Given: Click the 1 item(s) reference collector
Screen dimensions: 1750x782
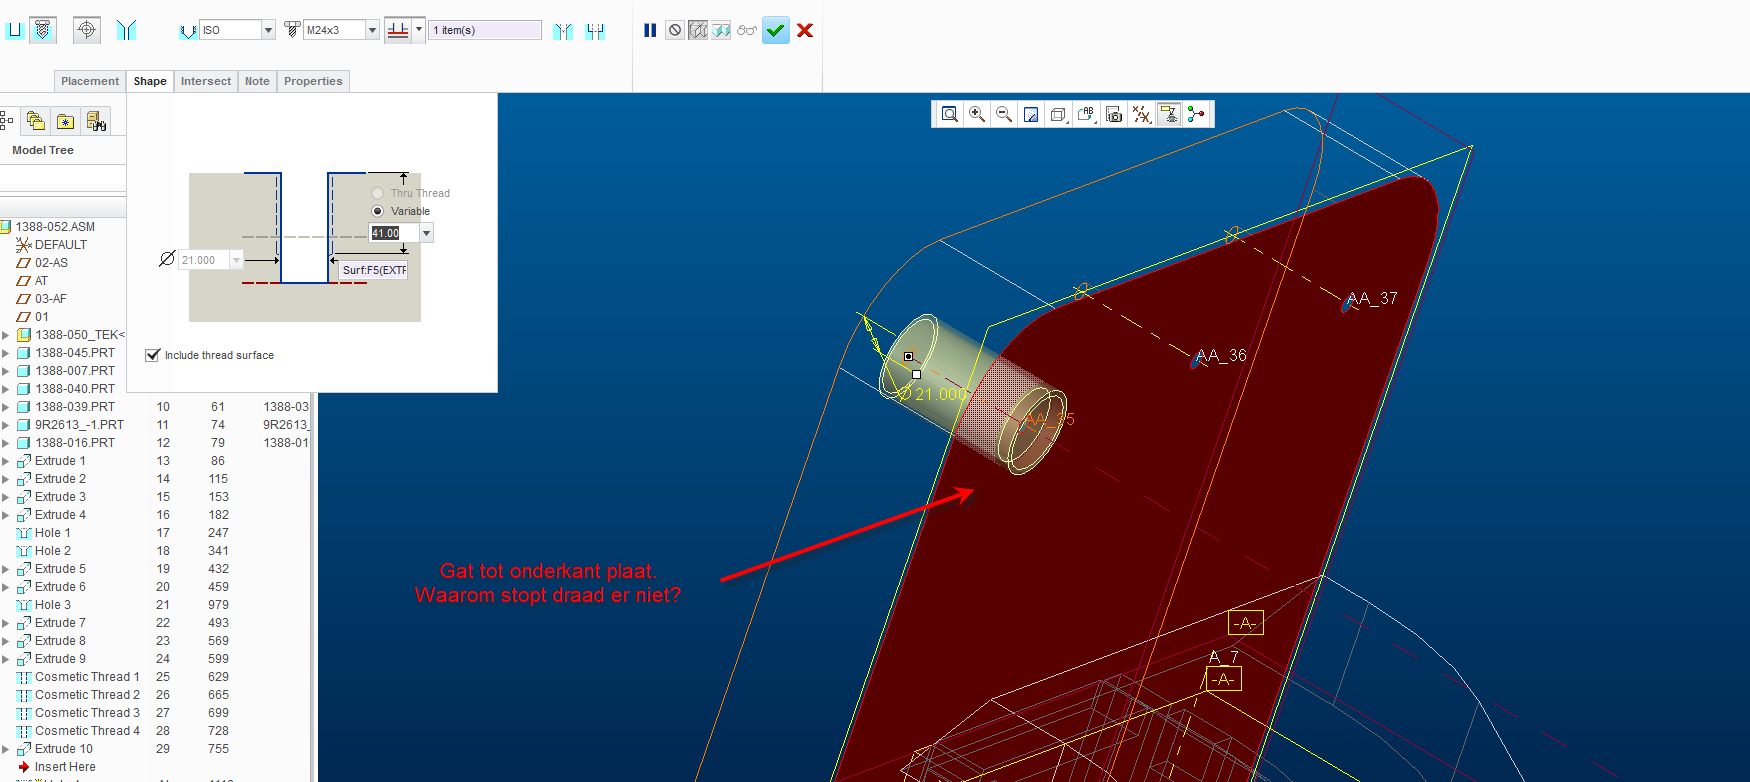Looking at the screenshot, I should (486, 30).
